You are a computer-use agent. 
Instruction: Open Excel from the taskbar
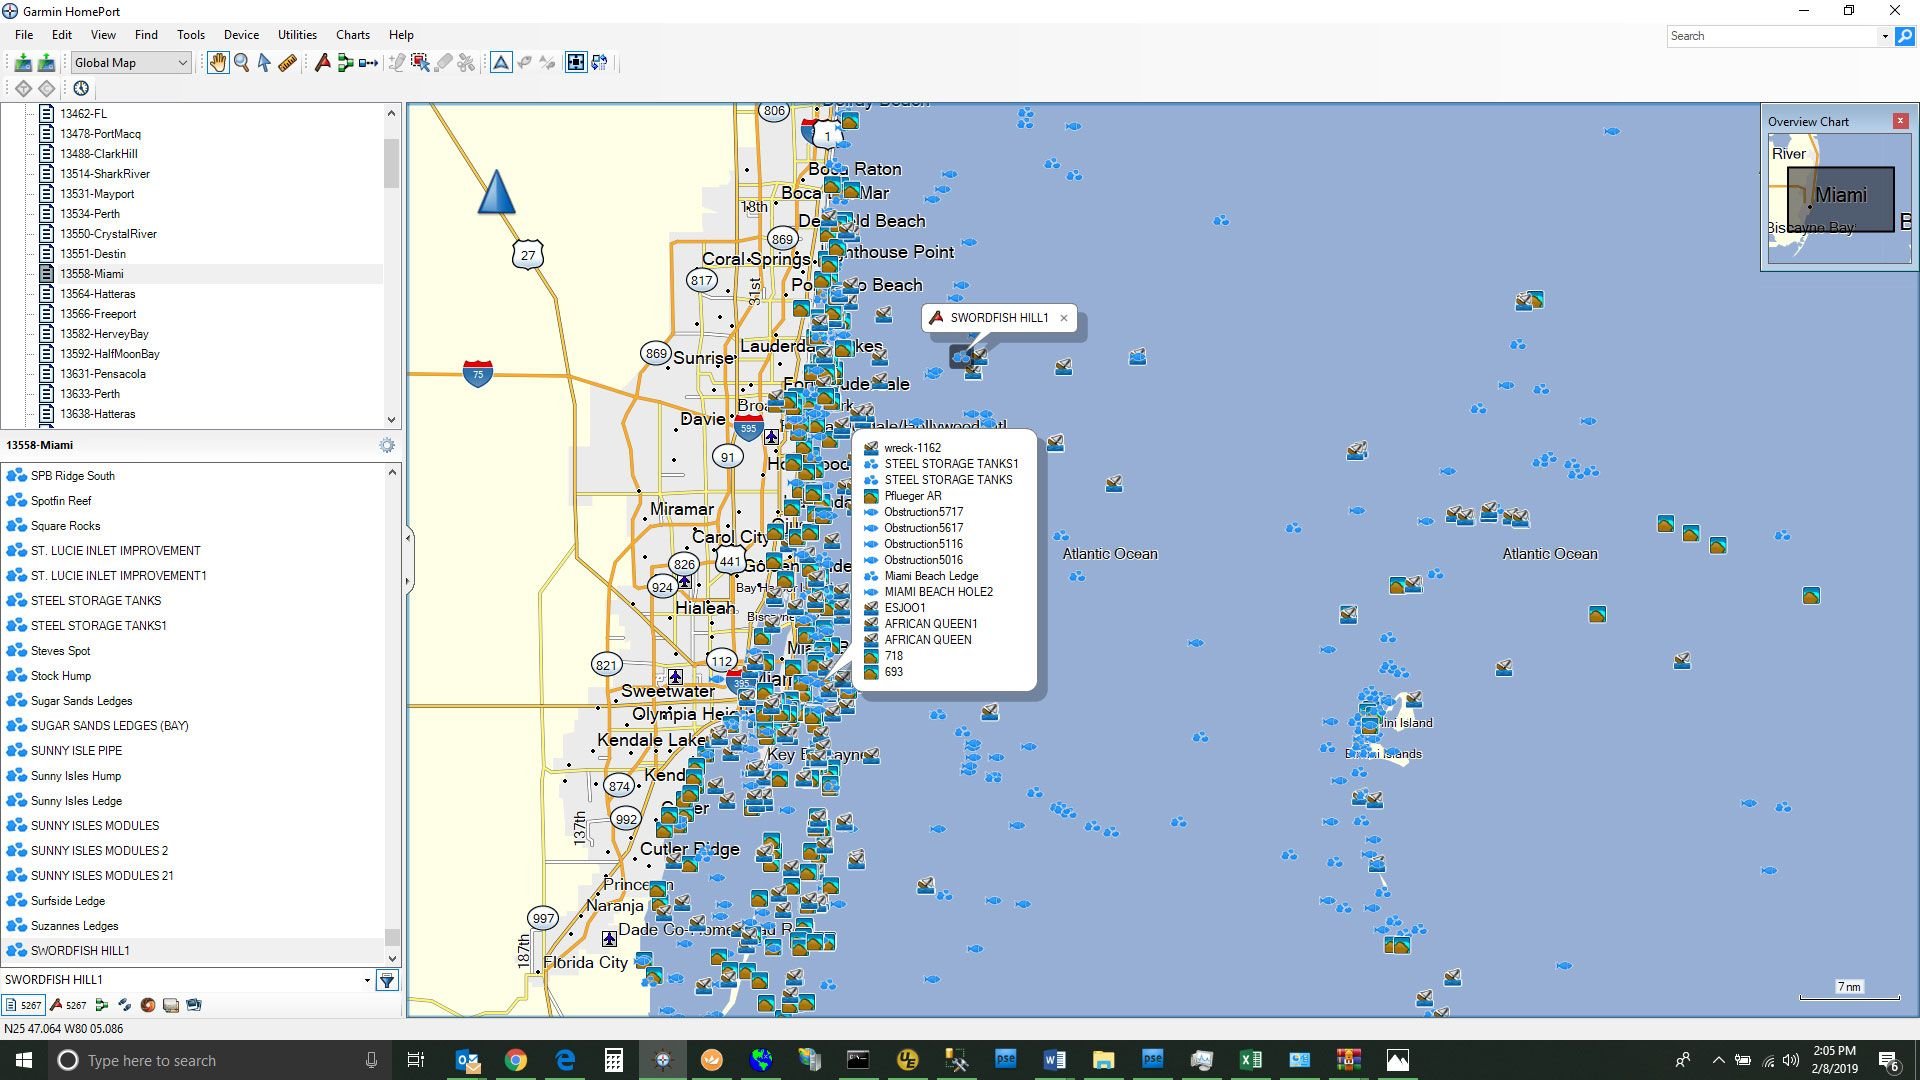(1250, 1061)
